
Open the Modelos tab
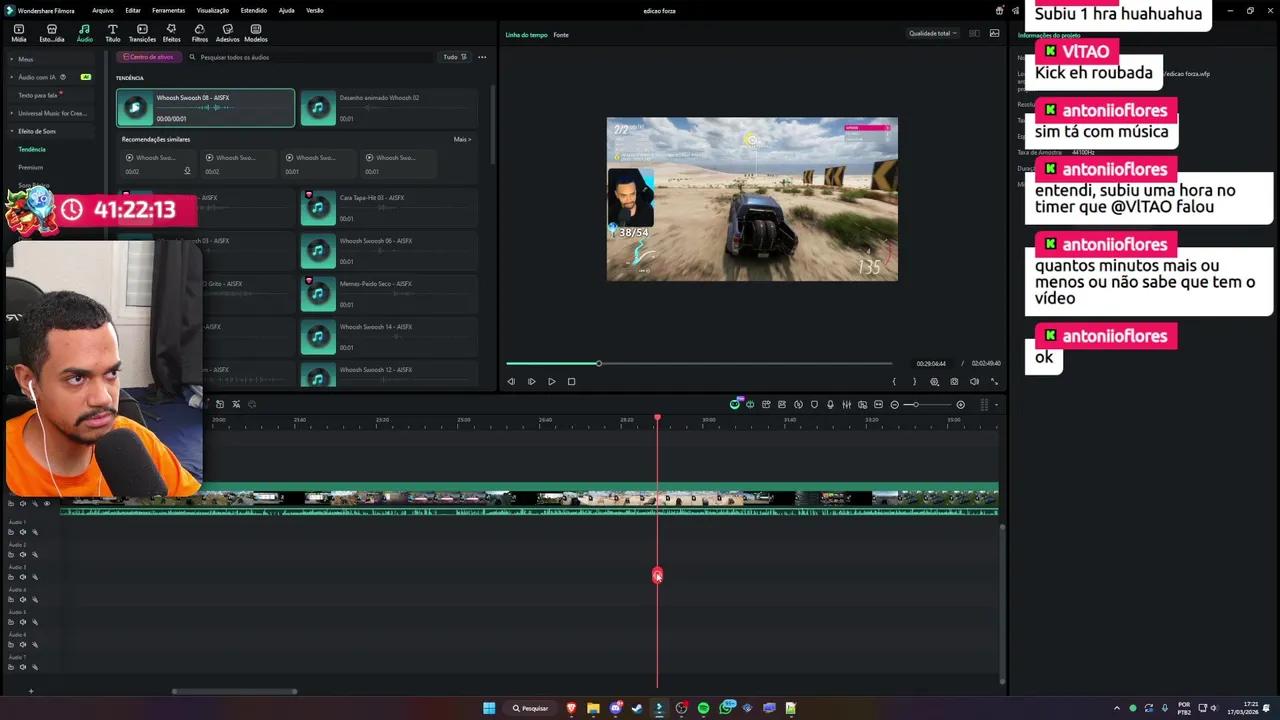[256, 33]
